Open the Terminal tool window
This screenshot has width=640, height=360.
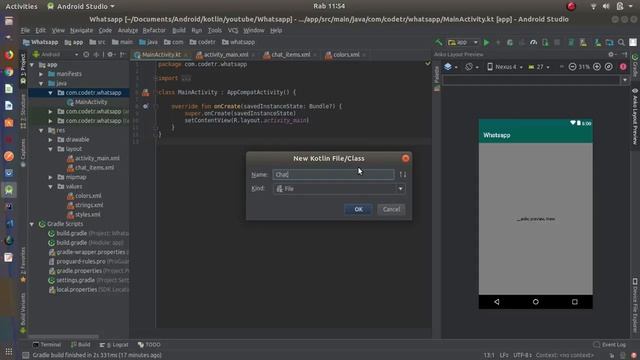pyautogui.click(x=47, y=345)
